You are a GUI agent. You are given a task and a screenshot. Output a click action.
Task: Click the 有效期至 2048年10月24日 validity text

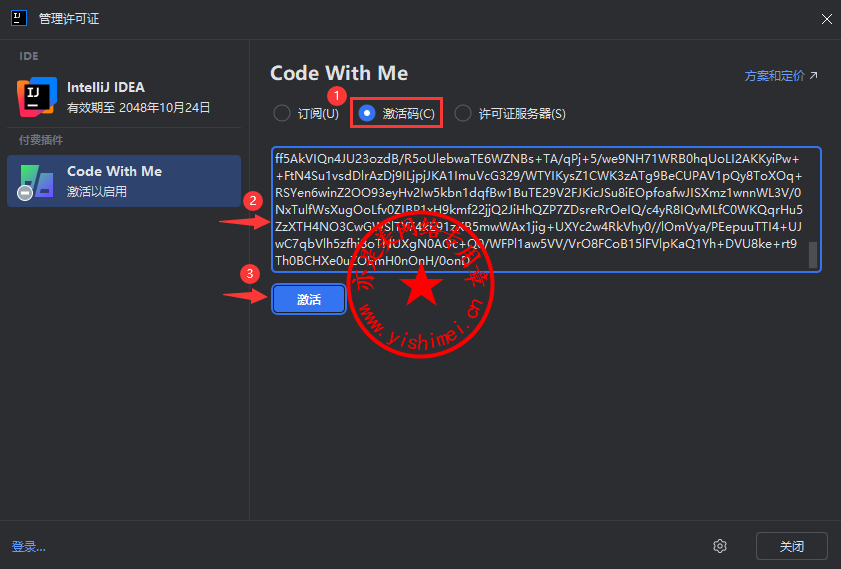138,108
